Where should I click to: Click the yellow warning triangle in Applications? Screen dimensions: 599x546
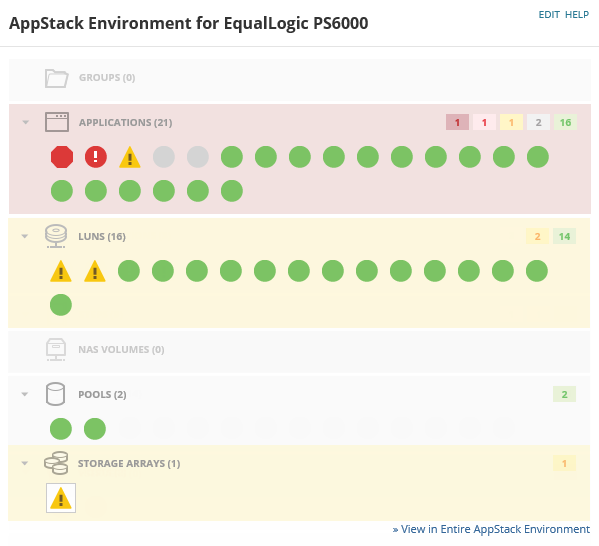click(130, 157)
